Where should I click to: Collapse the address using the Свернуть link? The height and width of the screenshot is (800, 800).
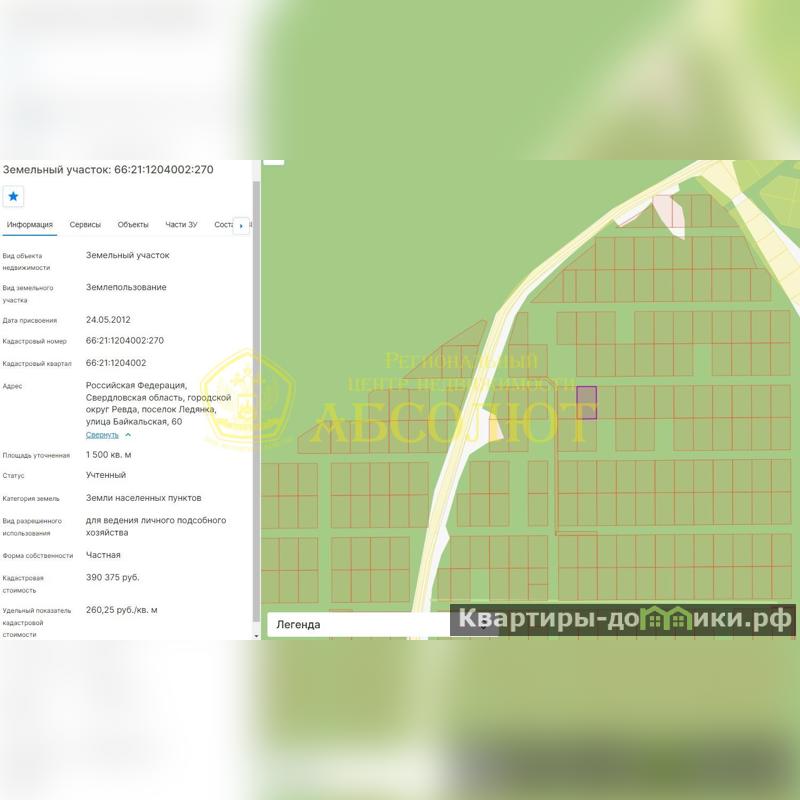click(x=102, y=435)
